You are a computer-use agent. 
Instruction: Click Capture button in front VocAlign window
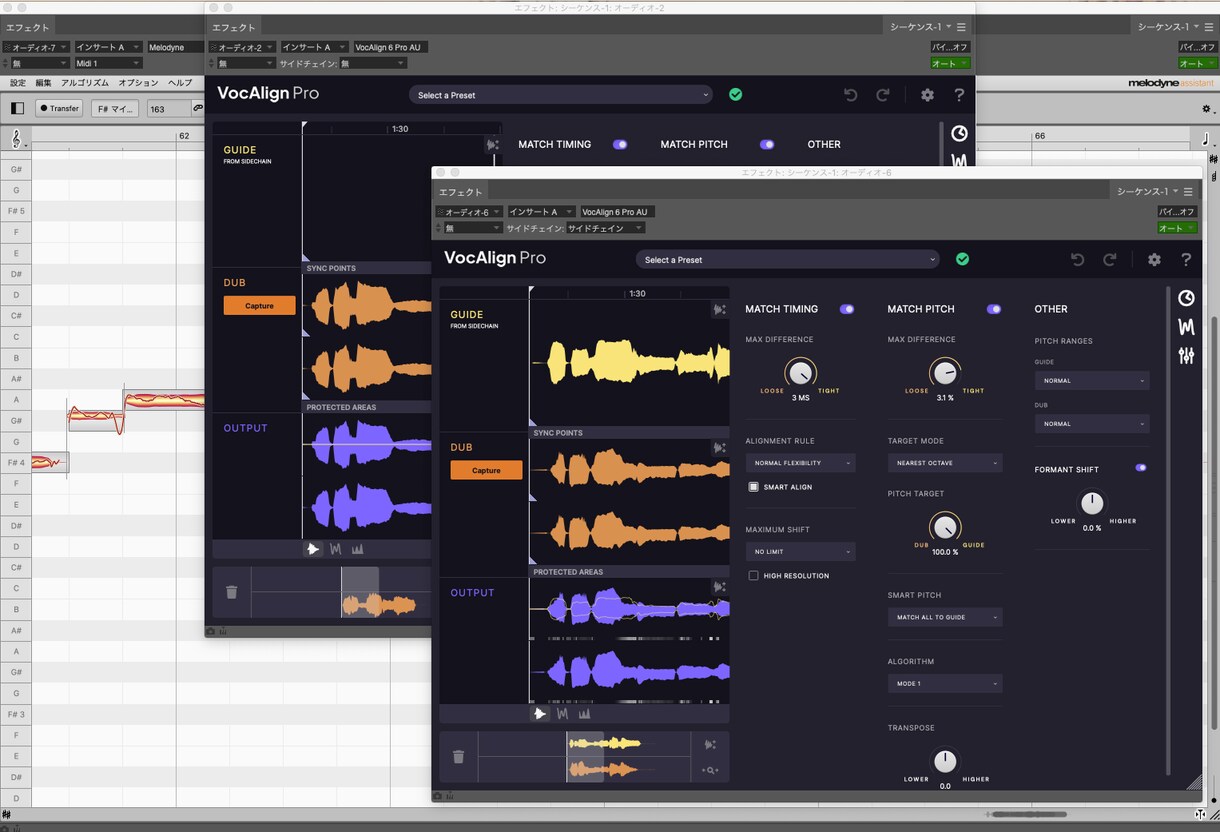point(486,470)
